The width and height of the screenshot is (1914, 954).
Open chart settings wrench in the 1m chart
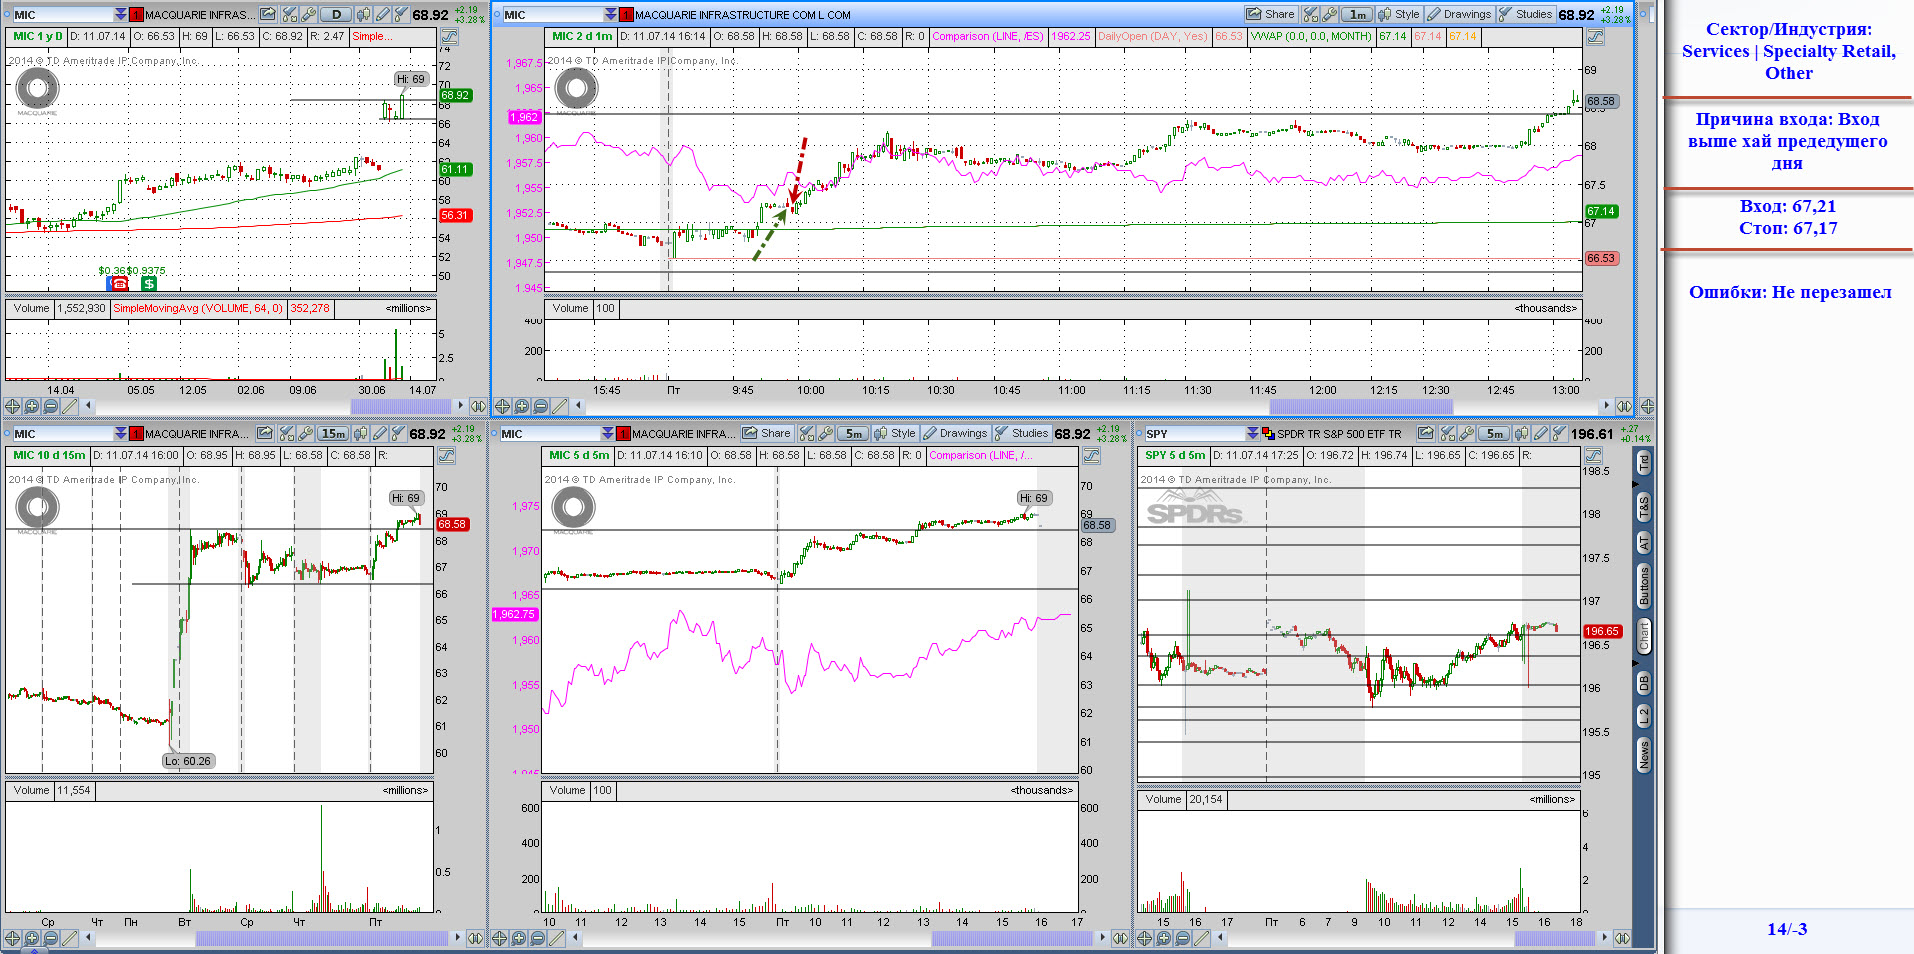click(1330, 14)
